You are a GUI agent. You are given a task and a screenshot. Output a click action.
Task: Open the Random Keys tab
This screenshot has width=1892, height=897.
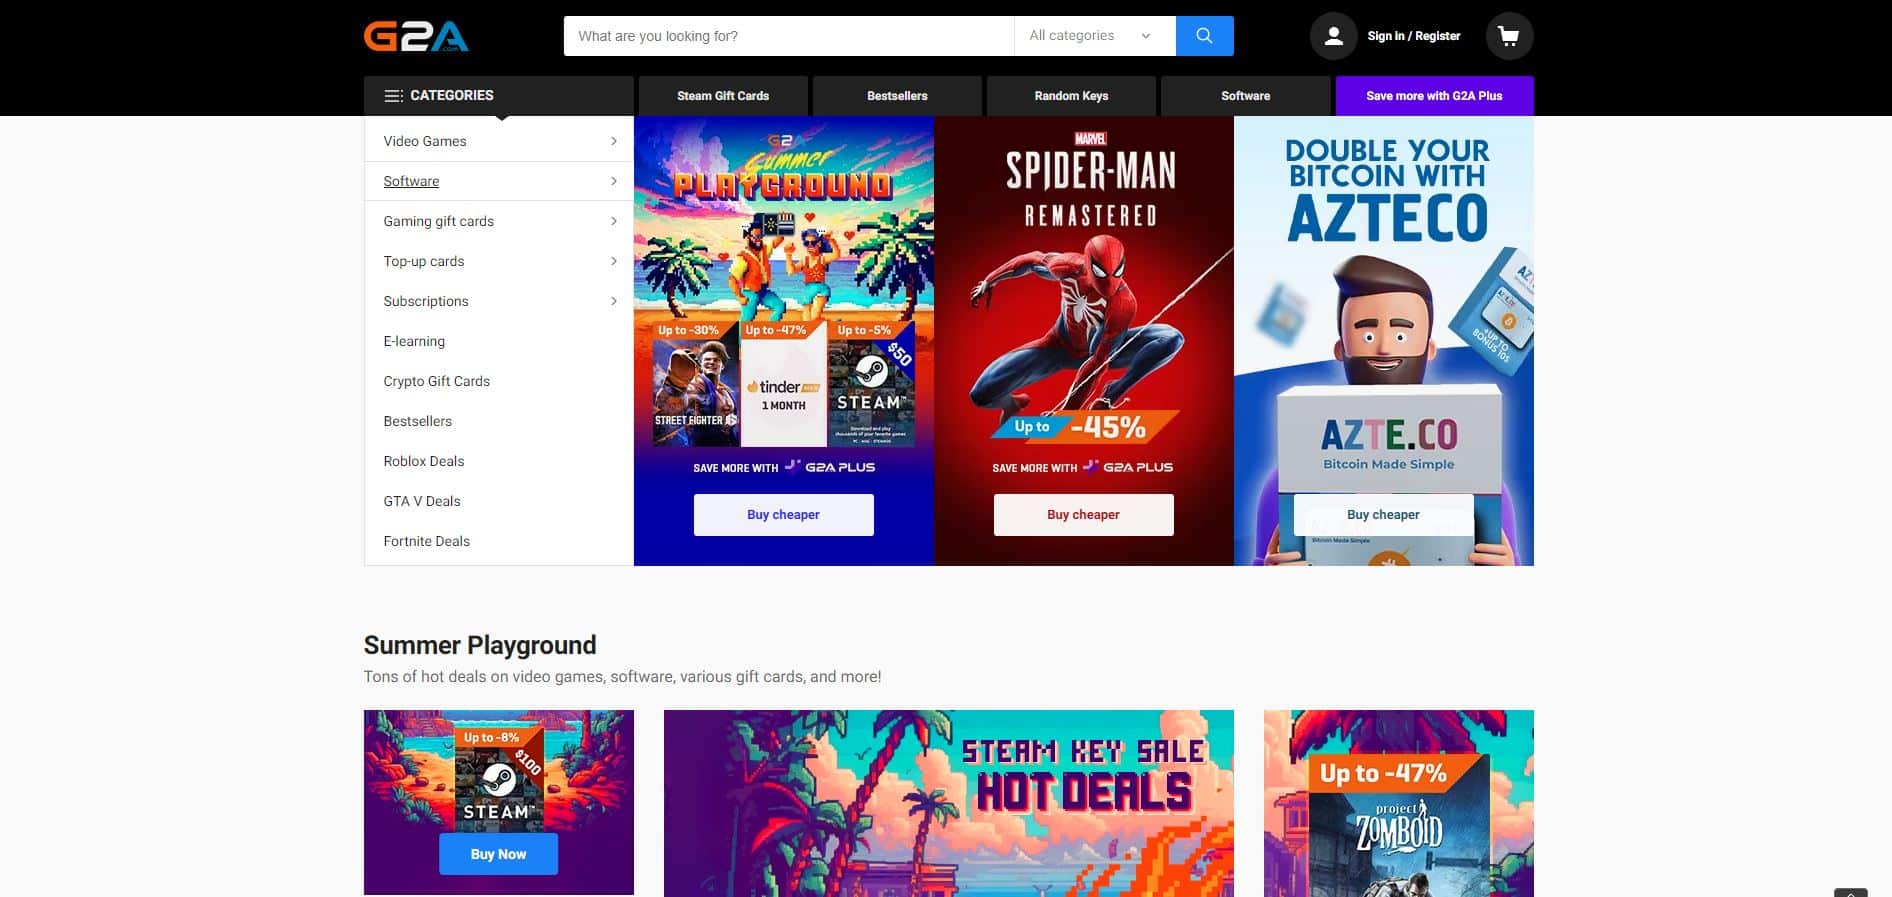[x=1071, y=96]
